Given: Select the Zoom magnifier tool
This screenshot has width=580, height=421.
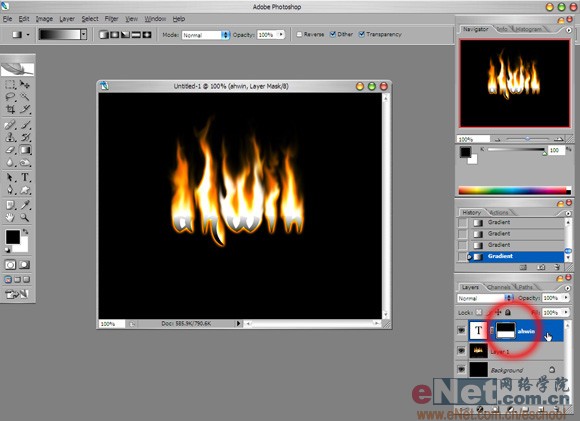Looking at the screenshot, I should pos(25,218).
